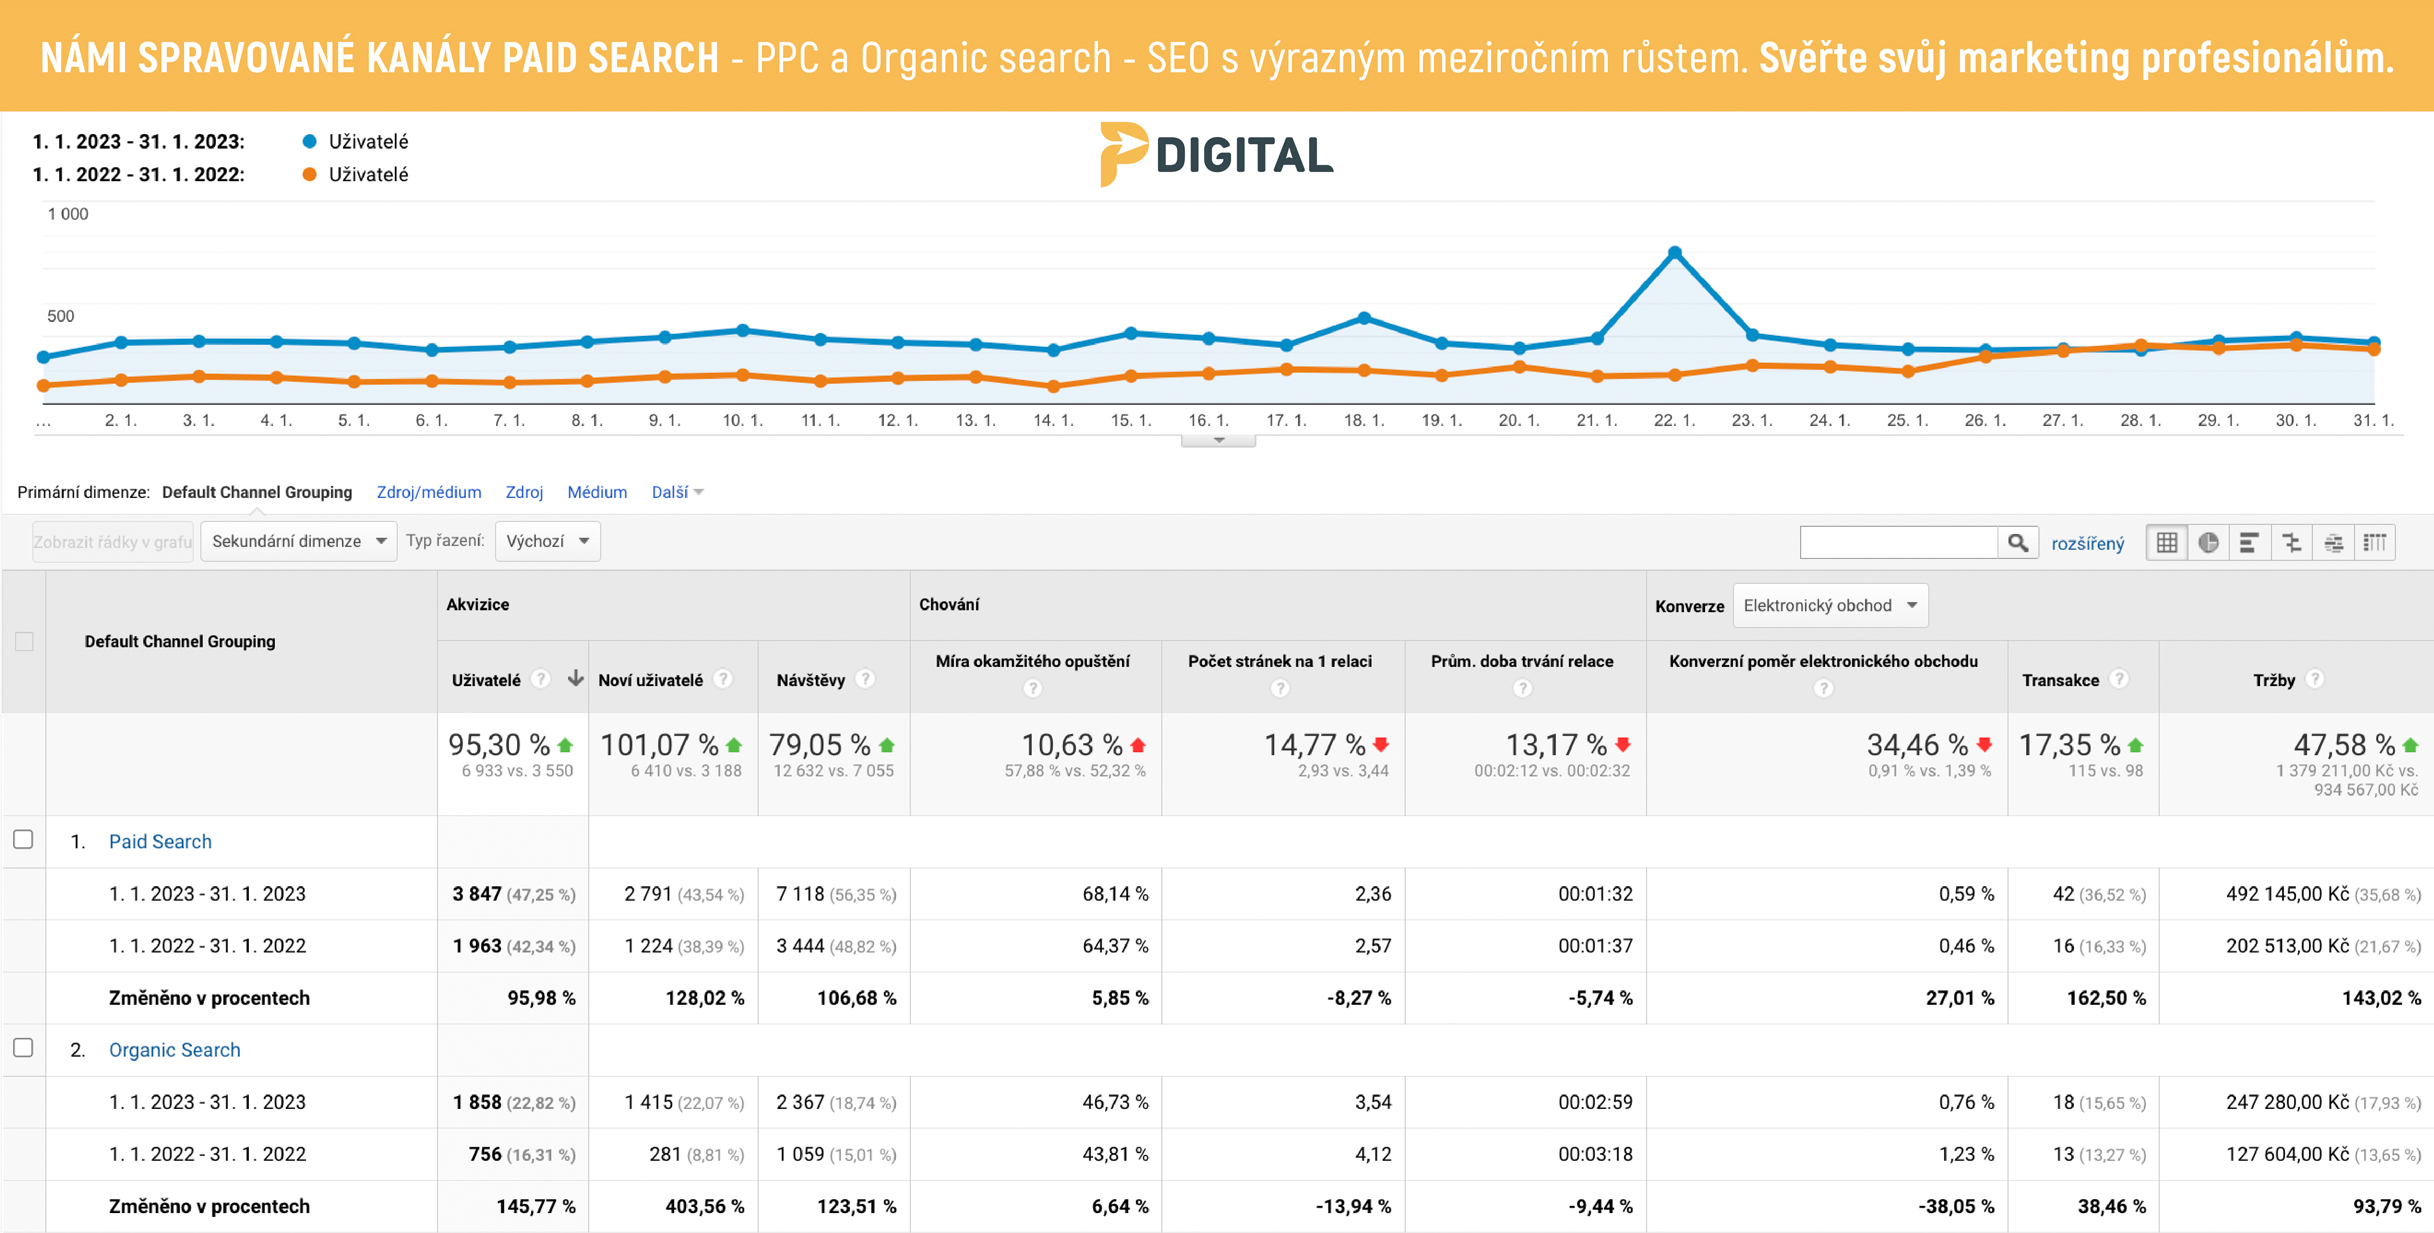
Task: Open the Výchozí sort type dropdown
Action: [x=547, y=541]
